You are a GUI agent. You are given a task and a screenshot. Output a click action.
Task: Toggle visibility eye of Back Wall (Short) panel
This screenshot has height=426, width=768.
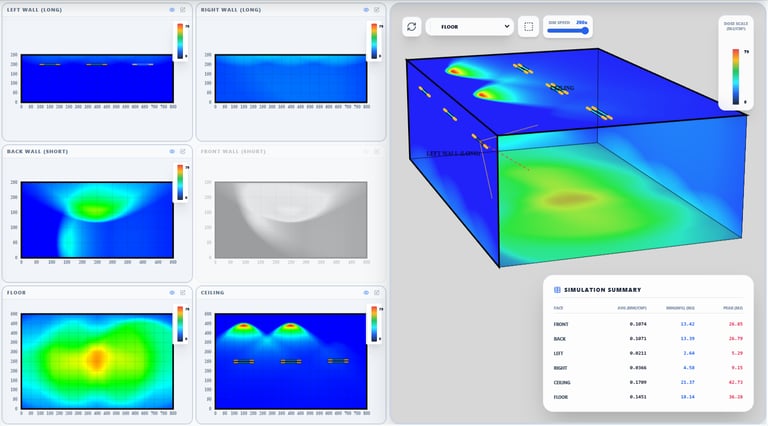(x=172, y=151)
